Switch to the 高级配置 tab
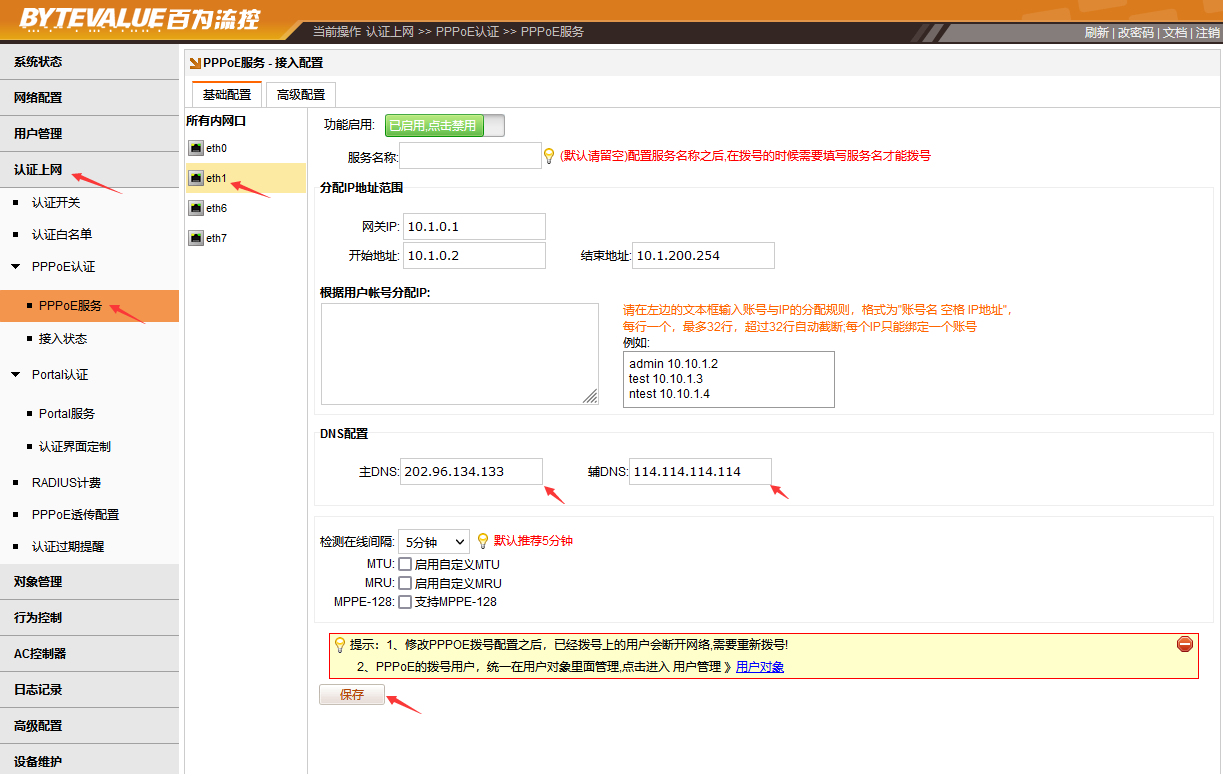This screenshot has width=1223, height=774. coord(301,95)
